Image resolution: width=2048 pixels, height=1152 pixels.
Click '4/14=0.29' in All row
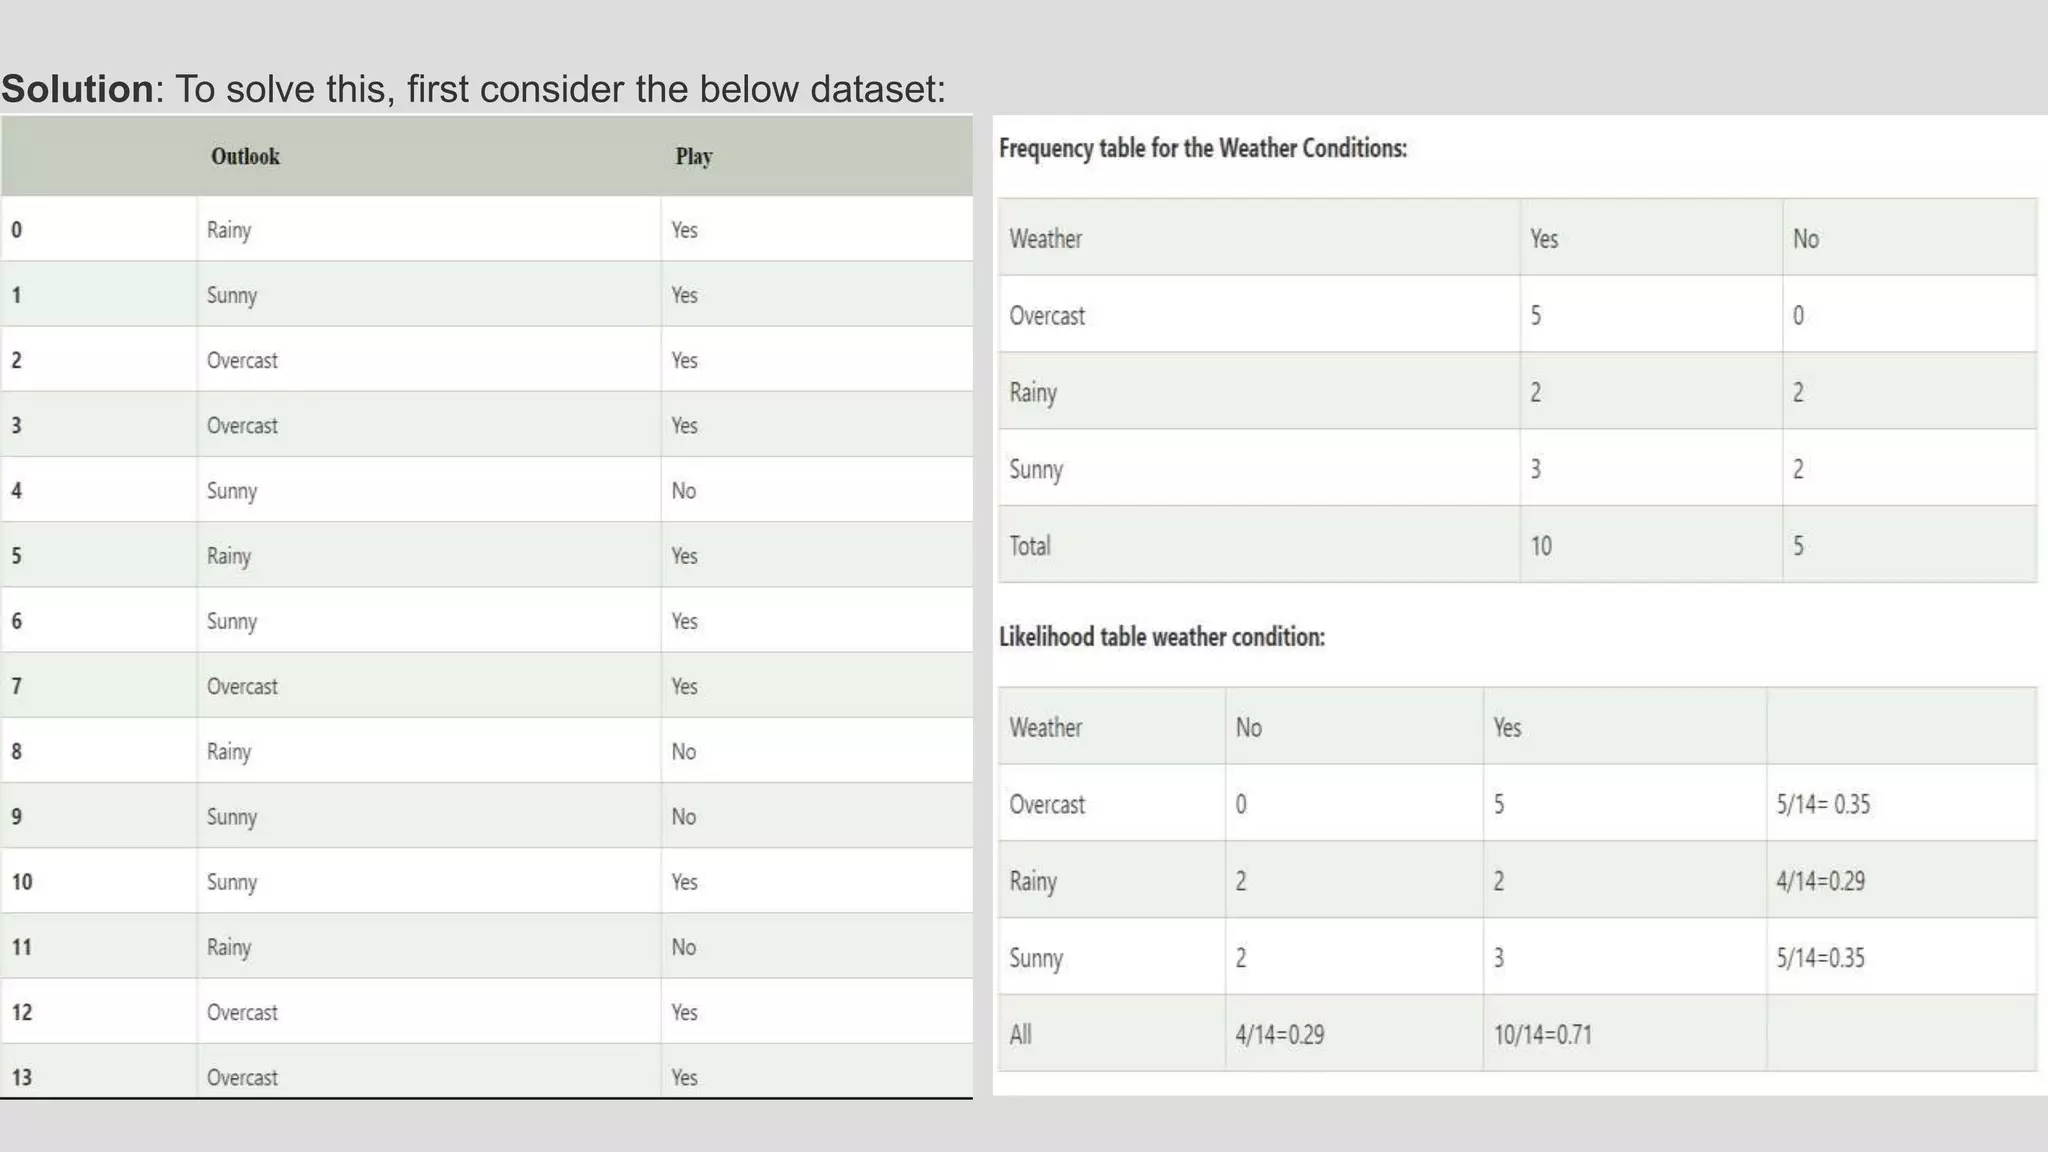[x=1280, y=1035]
